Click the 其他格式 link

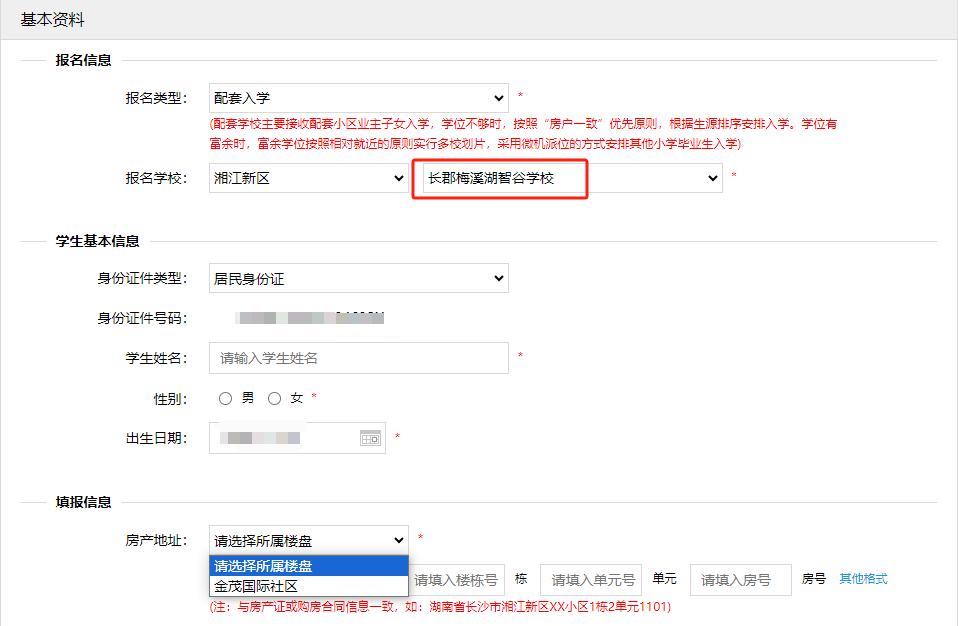862,579
